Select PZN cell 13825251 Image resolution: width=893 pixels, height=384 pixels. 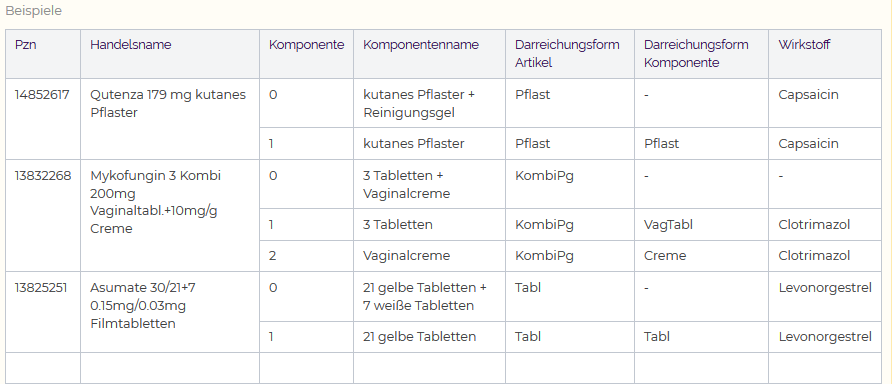(x=43, y=312)
